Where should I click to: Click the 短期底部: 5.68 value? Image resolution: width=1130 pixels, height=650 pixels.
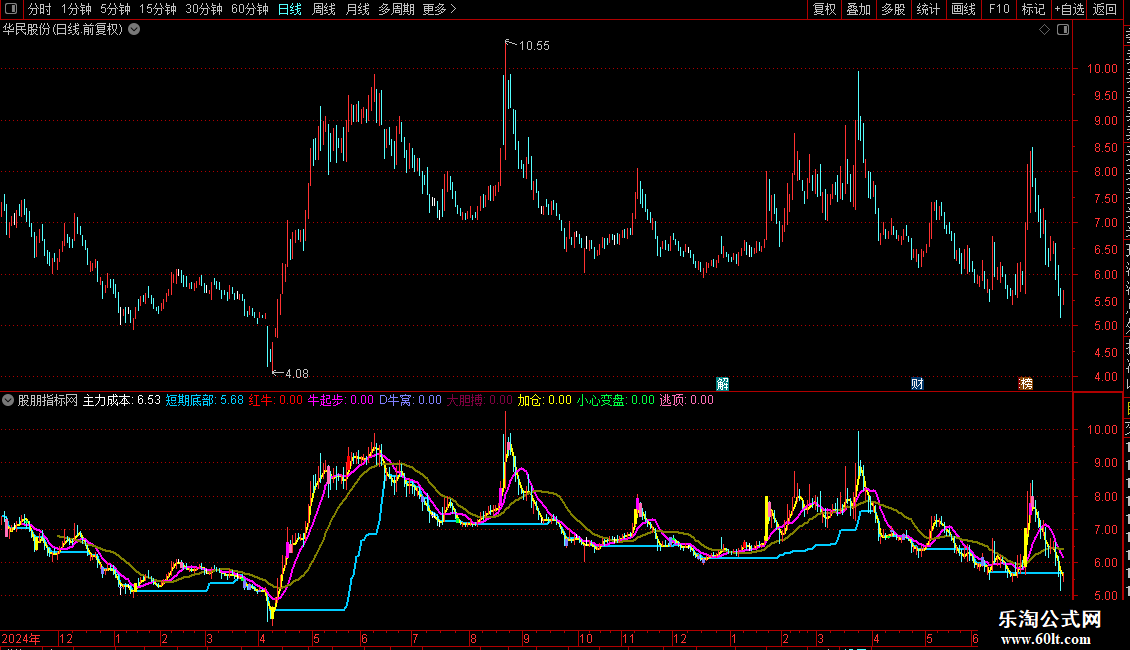205,400
